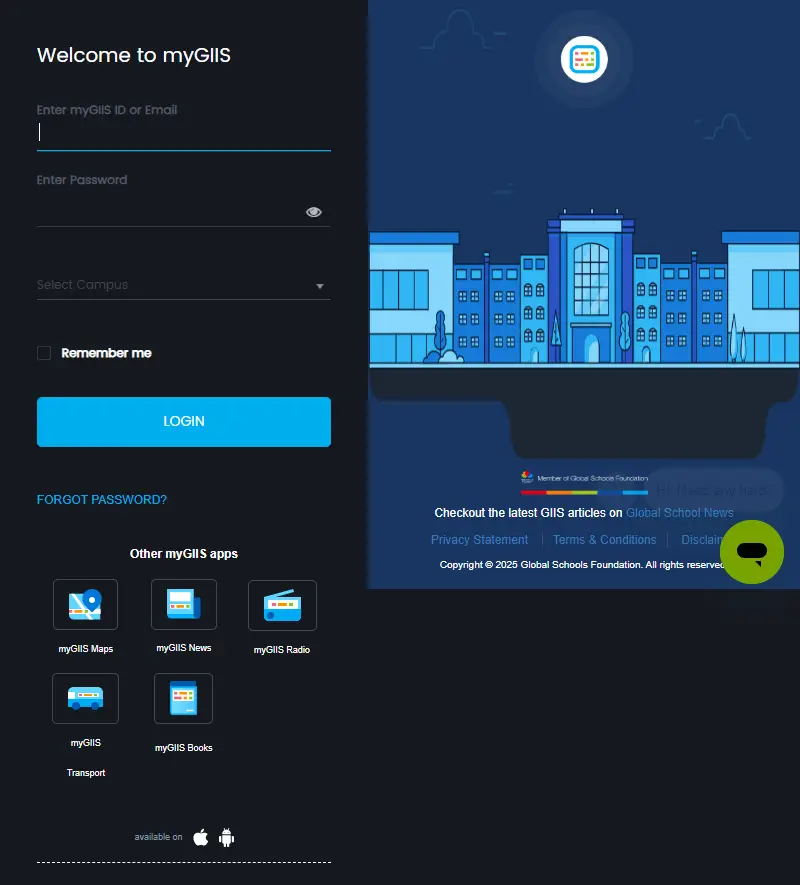Click the myGIIS Books label
This screenshot has height=885, width=800.
point(183,748)
